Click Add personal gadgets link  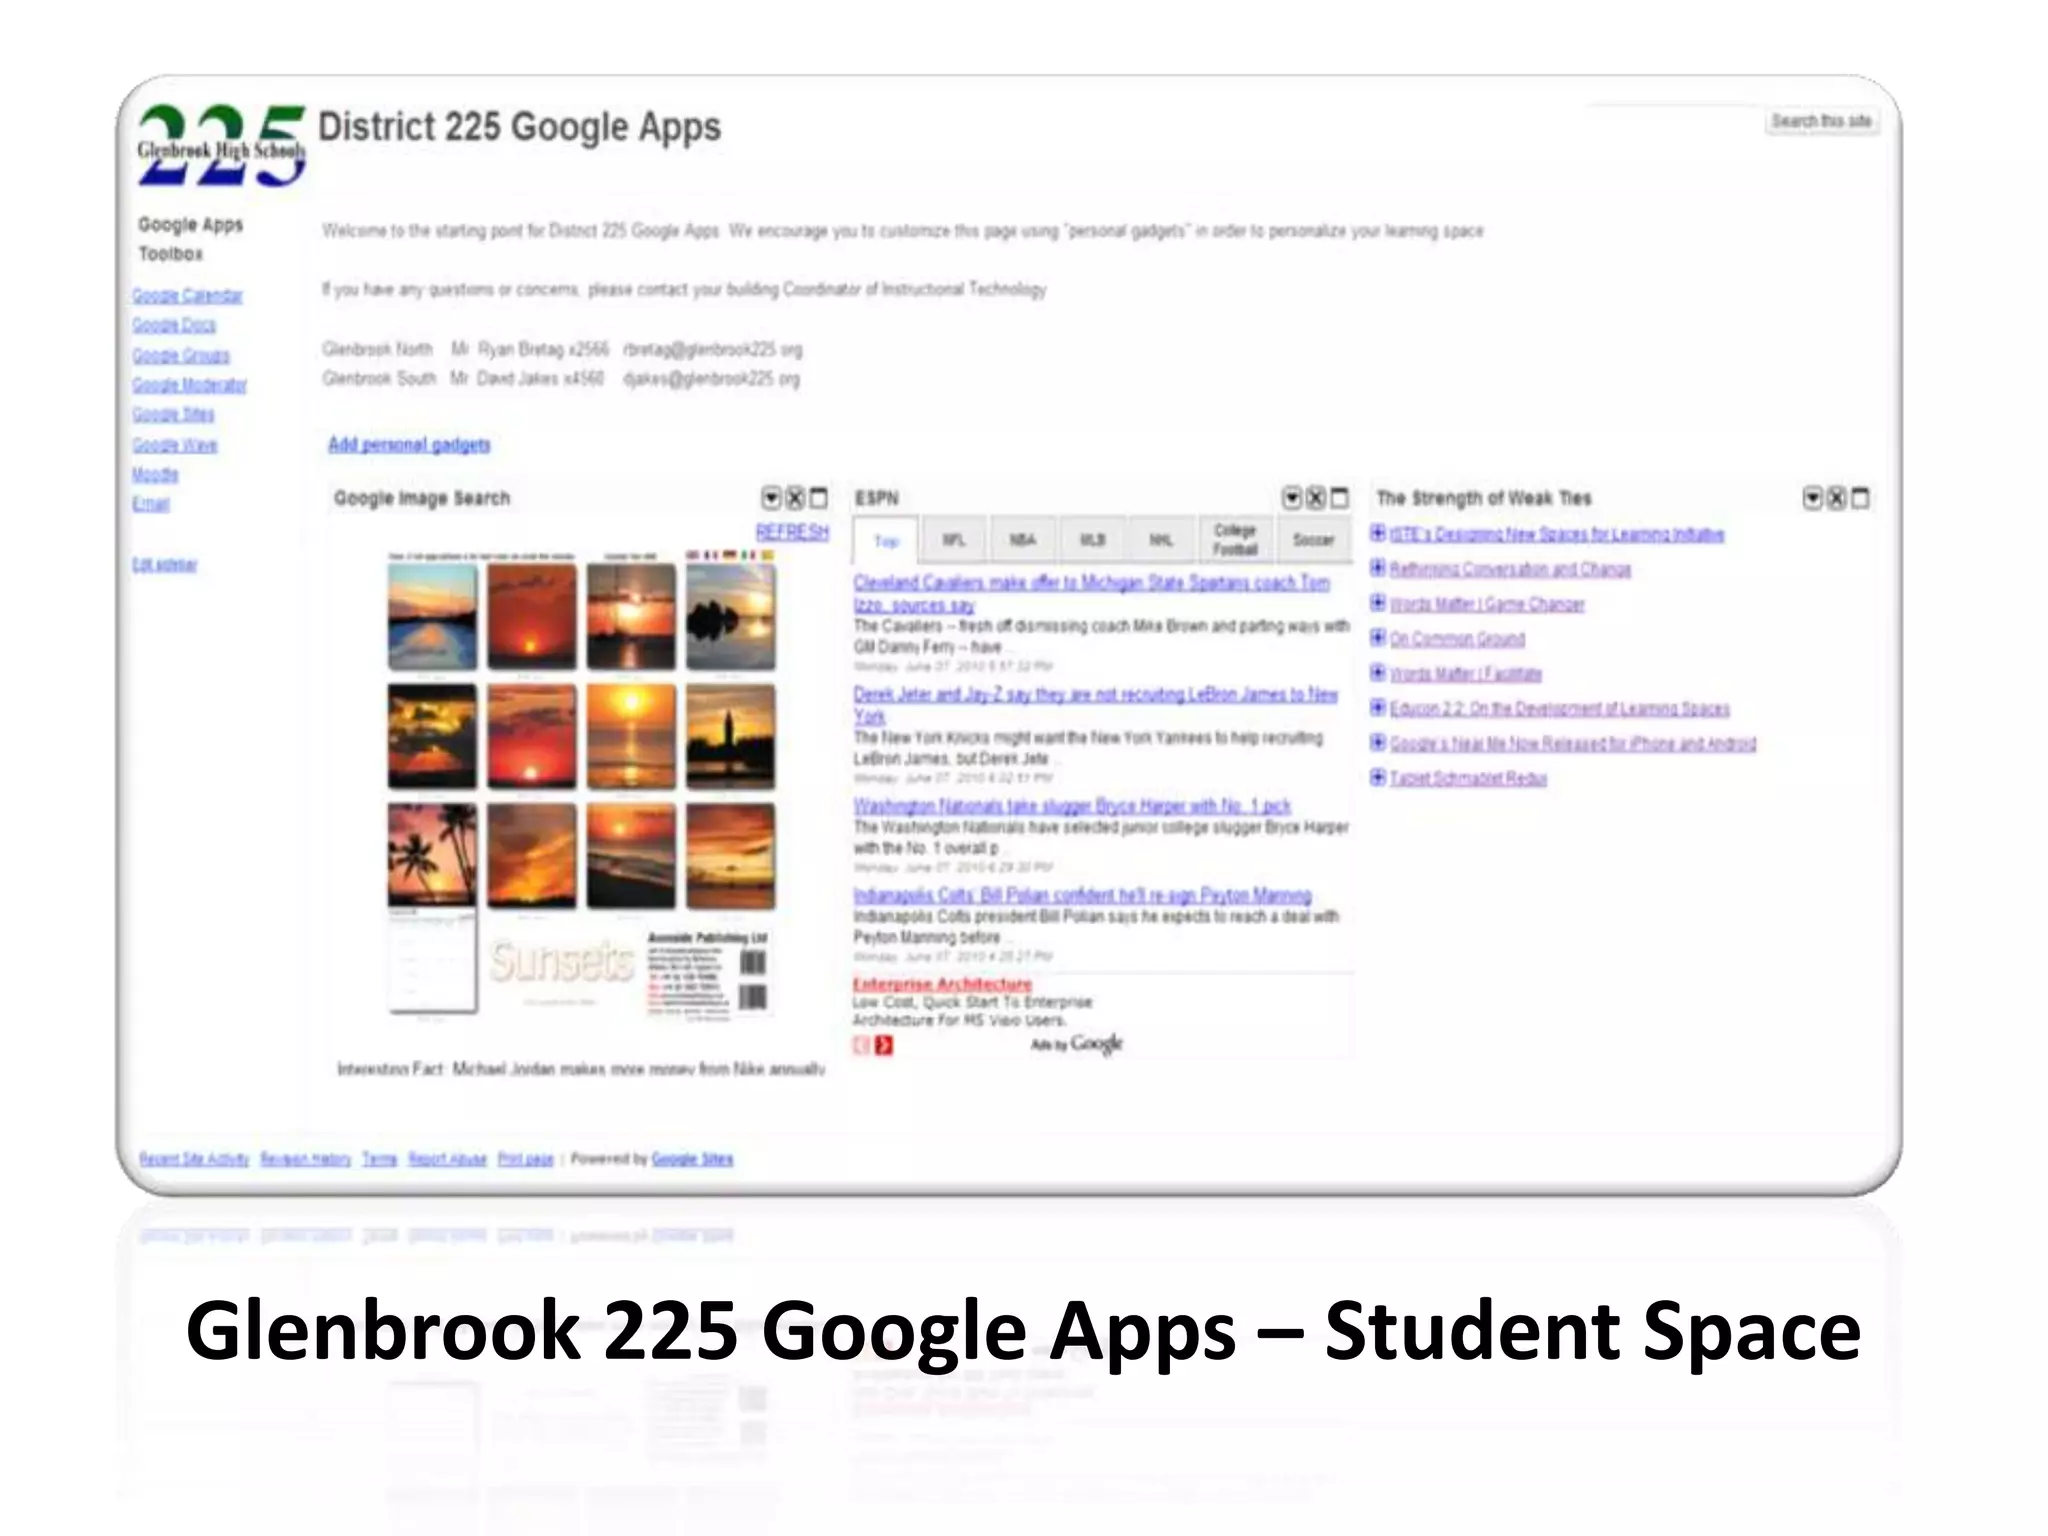[x=409, y=445]
